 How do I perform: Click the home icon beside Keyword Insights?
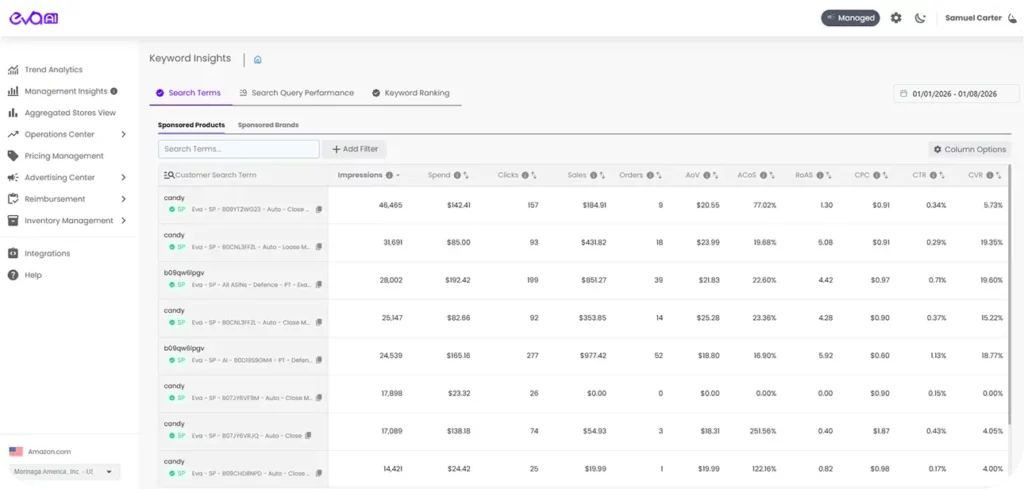point(257,60)
